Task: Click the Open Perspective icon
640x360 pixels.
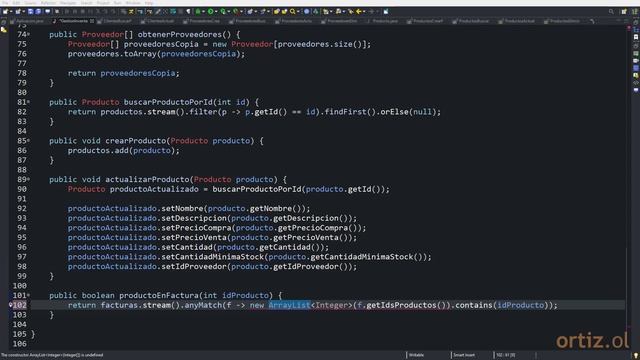Action: pyautogui.click(x=624, y=11)
